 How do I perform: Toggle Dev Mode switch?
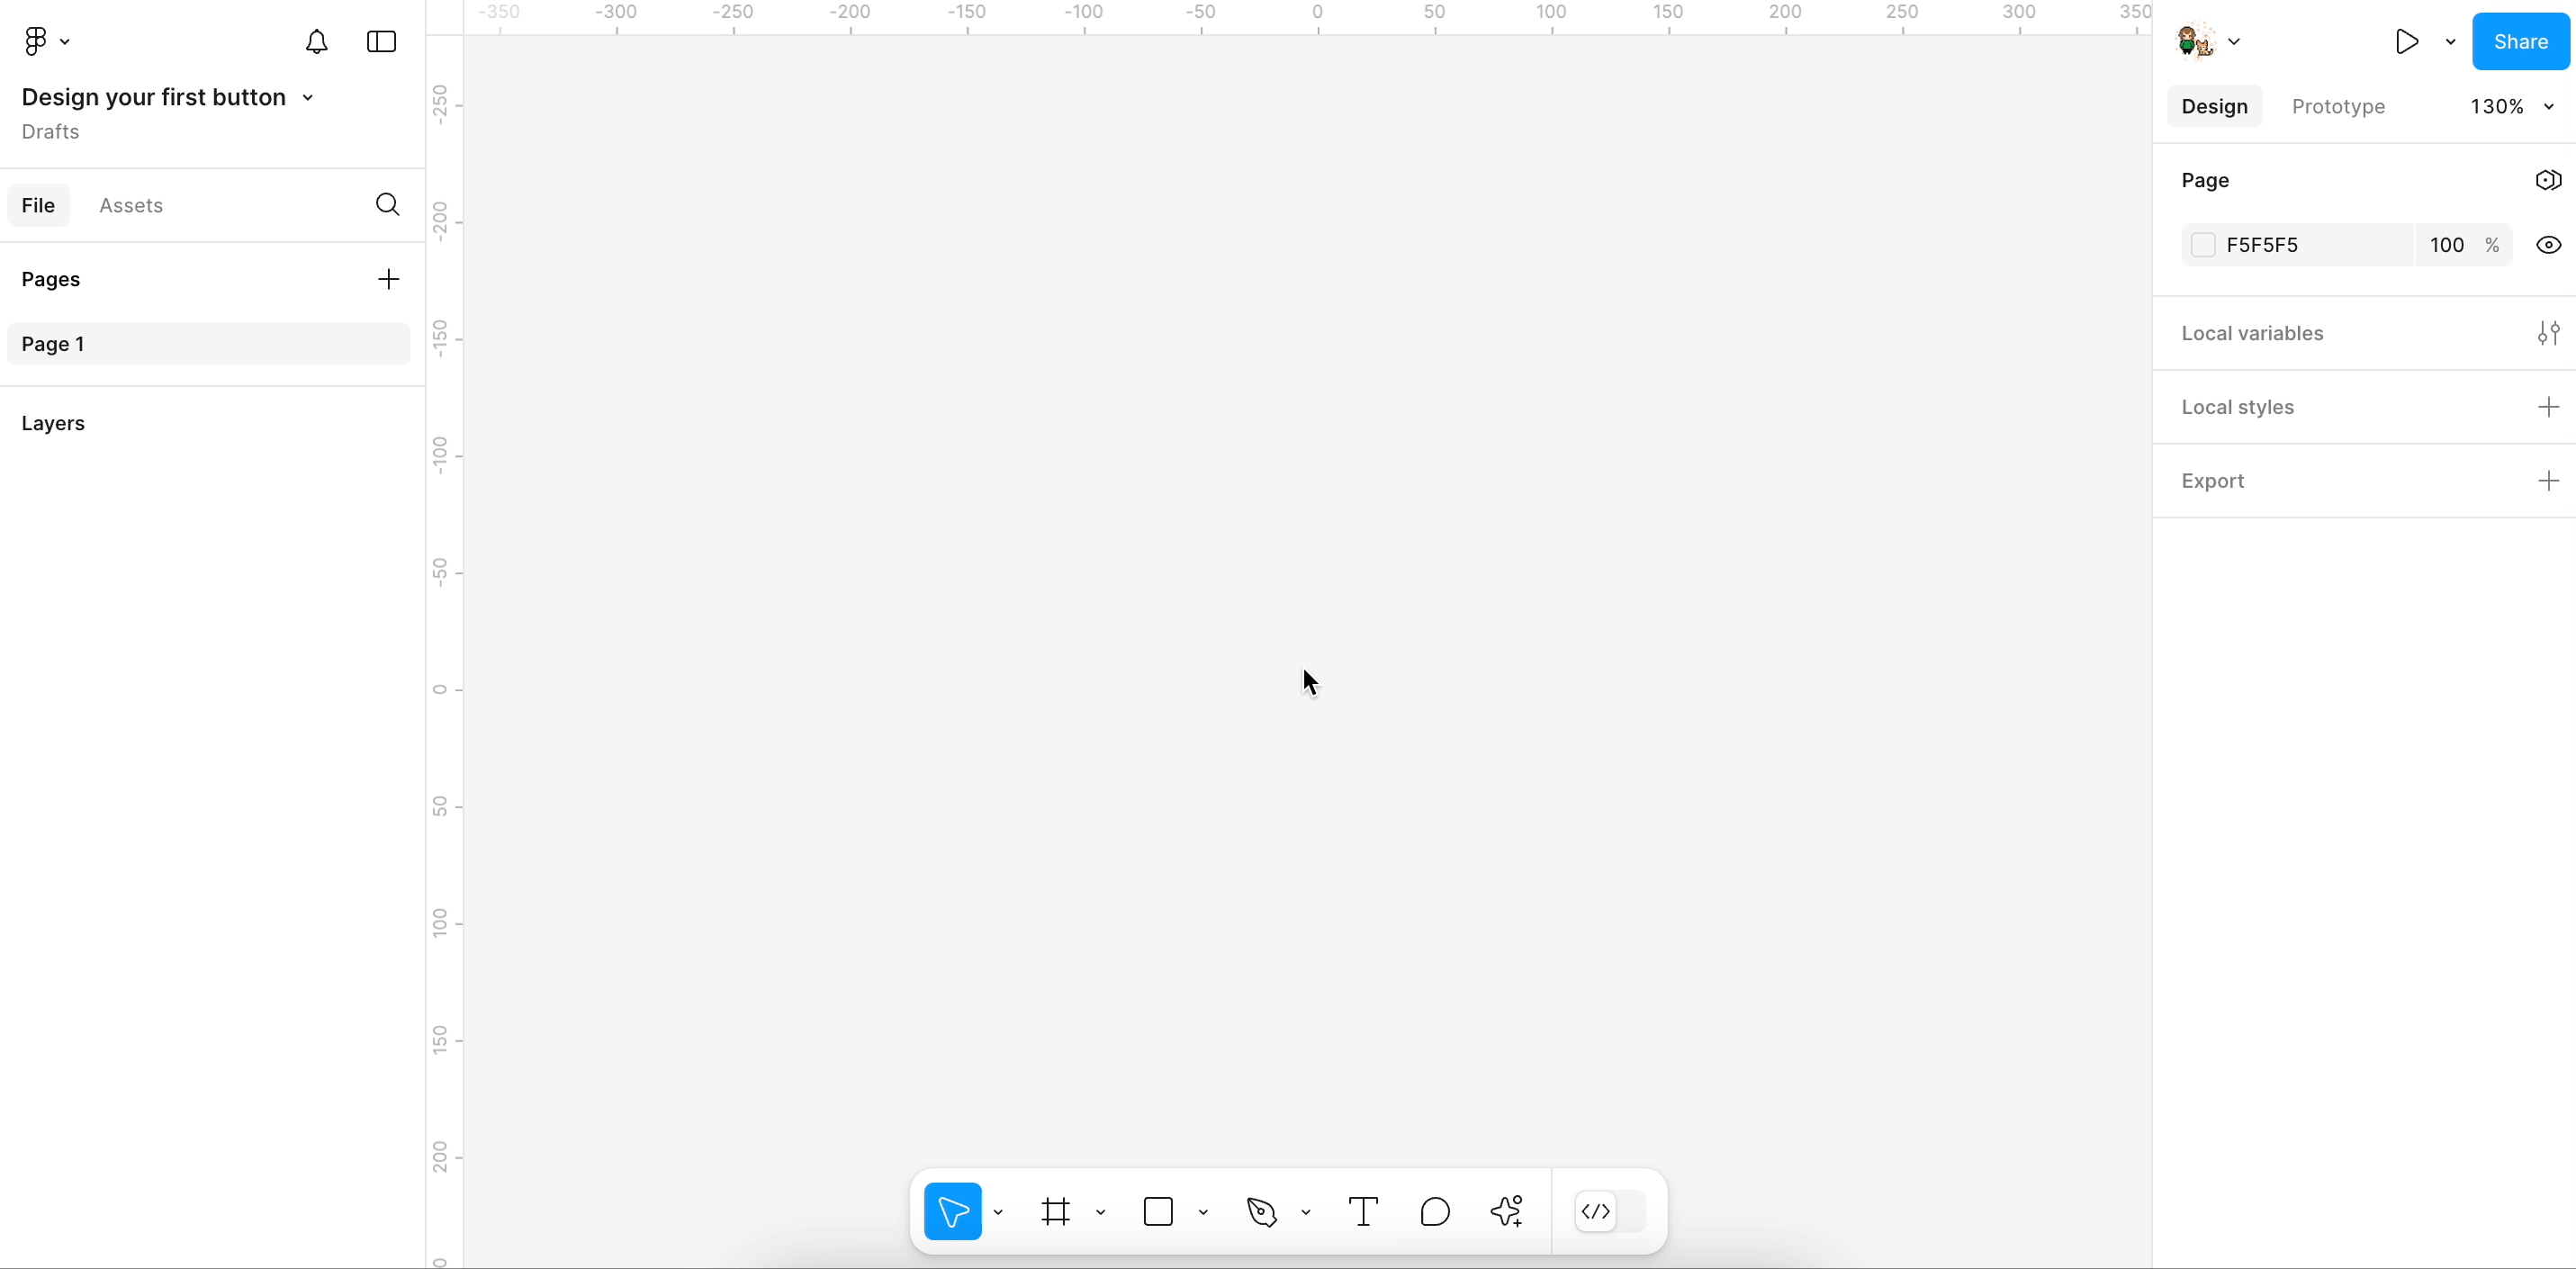[1609, 1212]
